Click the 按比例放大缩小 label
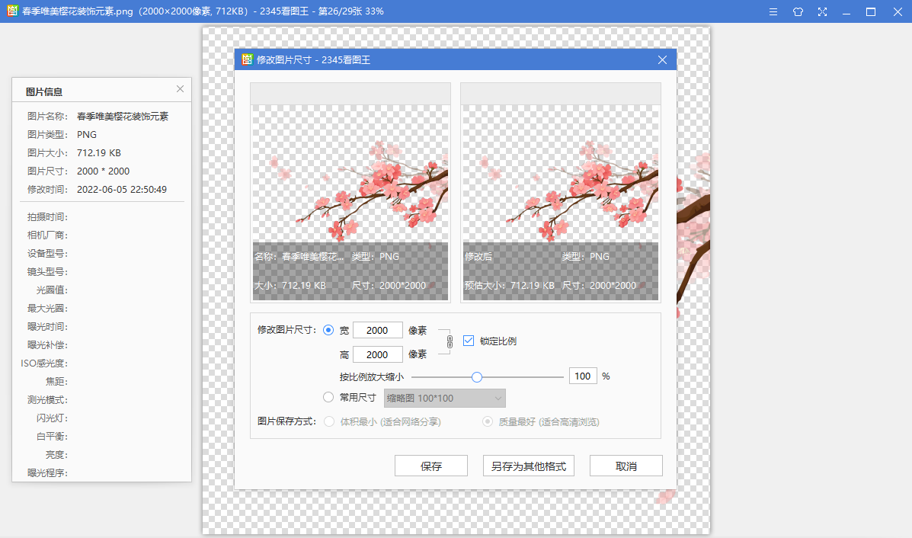The height and width of the screenshot is (538, 912). 372,377
